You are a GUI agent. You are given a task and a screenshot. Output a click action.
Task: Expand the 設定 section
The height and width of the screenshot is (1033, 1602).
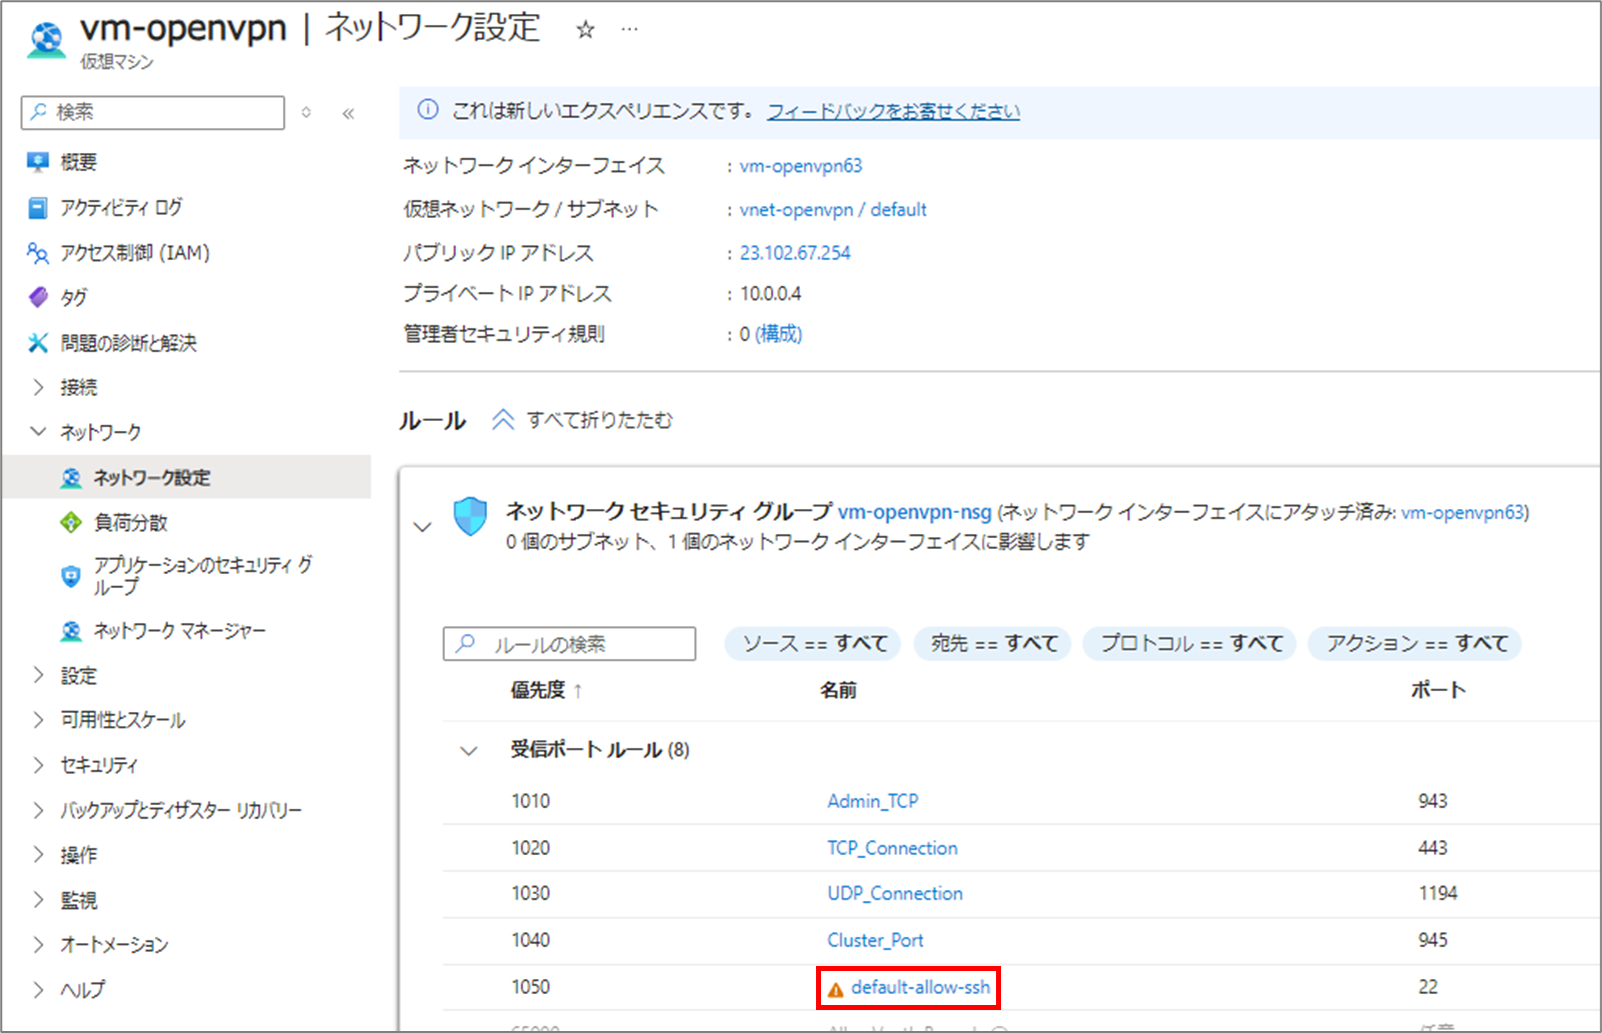click(x=38, y=675)
